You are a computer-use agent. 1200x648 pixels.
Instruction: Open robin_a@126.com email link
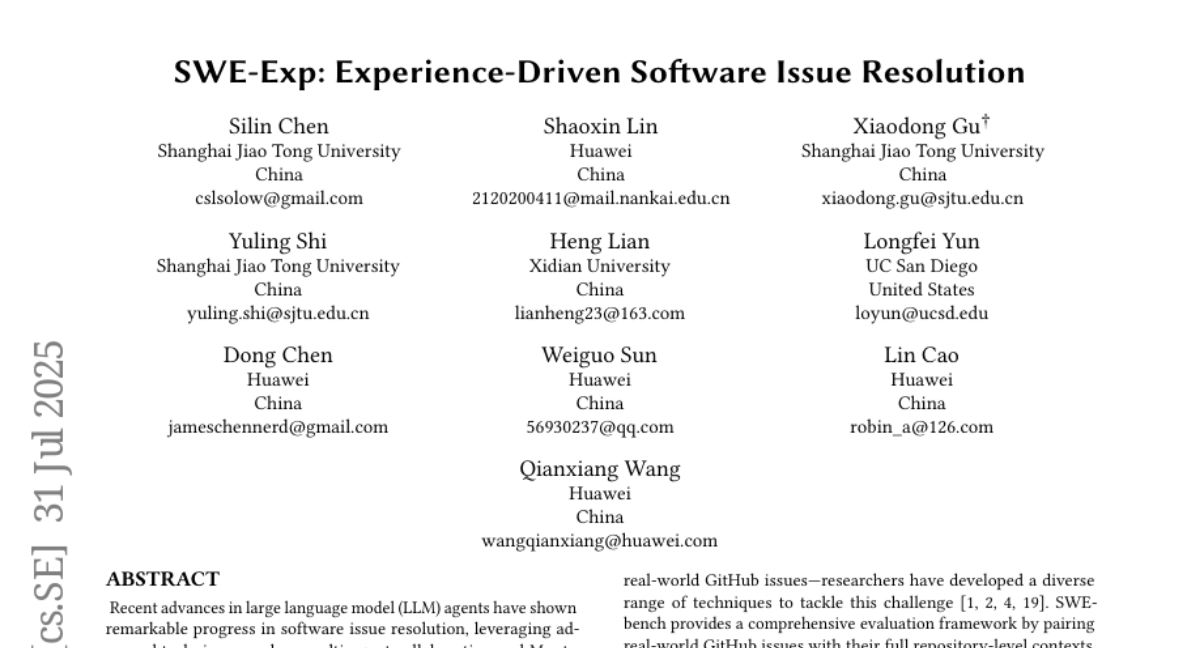pyautogui.click(x=921, y=427)
